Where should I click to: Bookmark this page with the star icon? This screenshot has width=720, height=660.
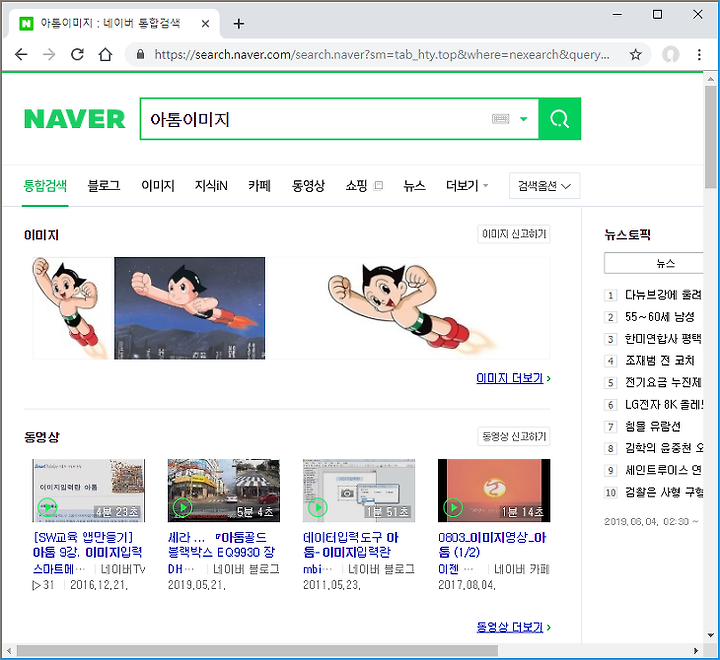pos(636,55)
